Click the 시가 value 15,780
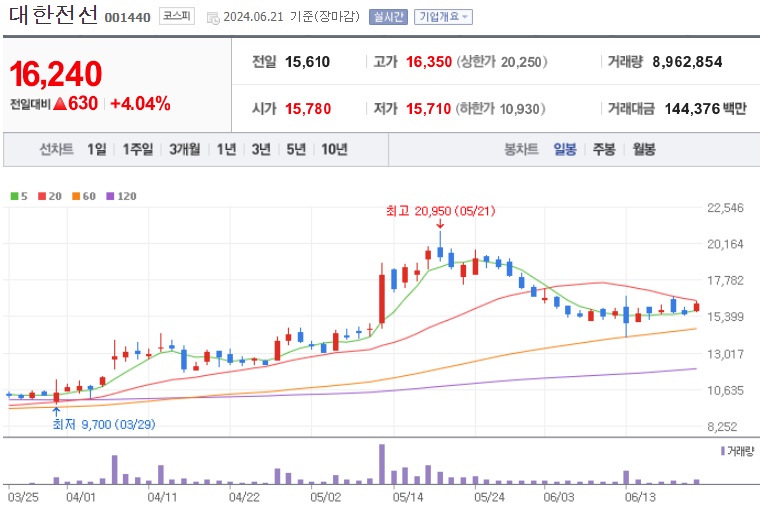The image size is (760, 509). [308, 109]
